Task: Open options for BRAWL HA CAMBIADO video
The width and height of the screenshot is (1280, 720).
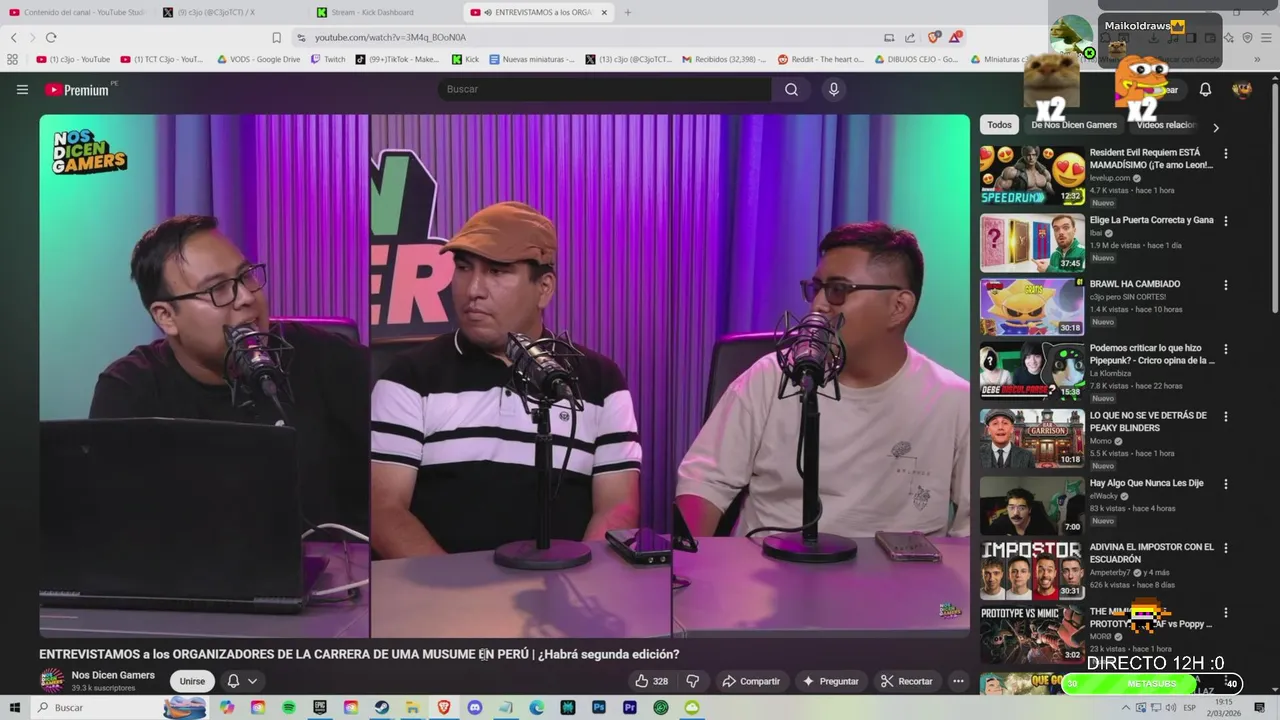Action: pyautogui.click(x=1226, y=285)
